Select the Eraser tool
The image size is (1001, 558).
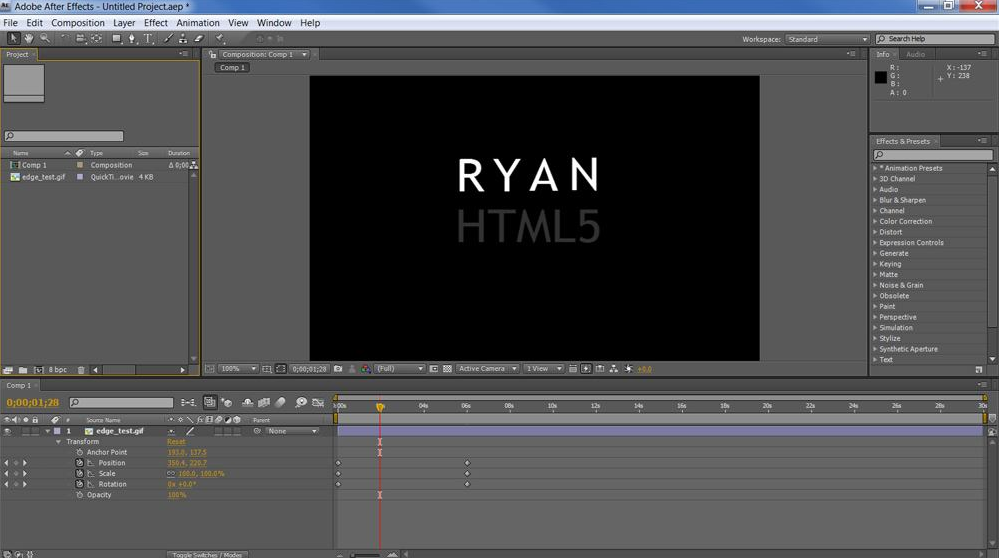(x=198, y=39)
